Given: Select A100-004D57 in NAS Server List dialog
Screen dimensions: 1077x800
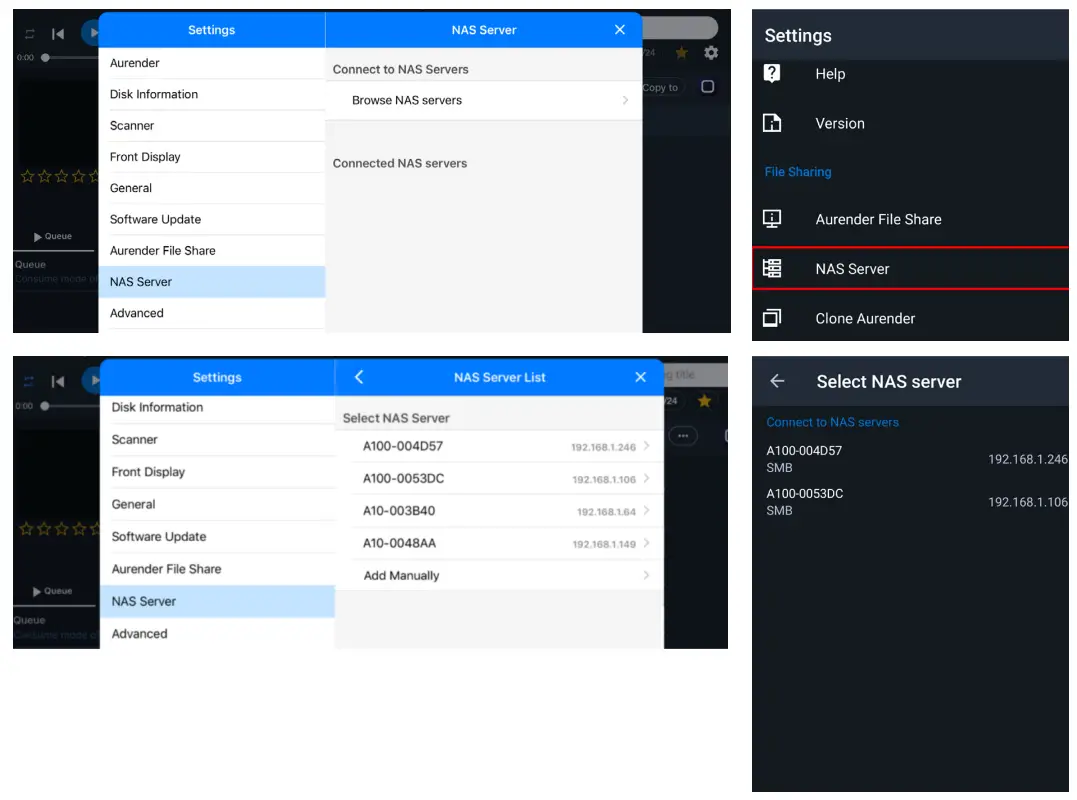Looking at the screenshot, I should (499, 446).
